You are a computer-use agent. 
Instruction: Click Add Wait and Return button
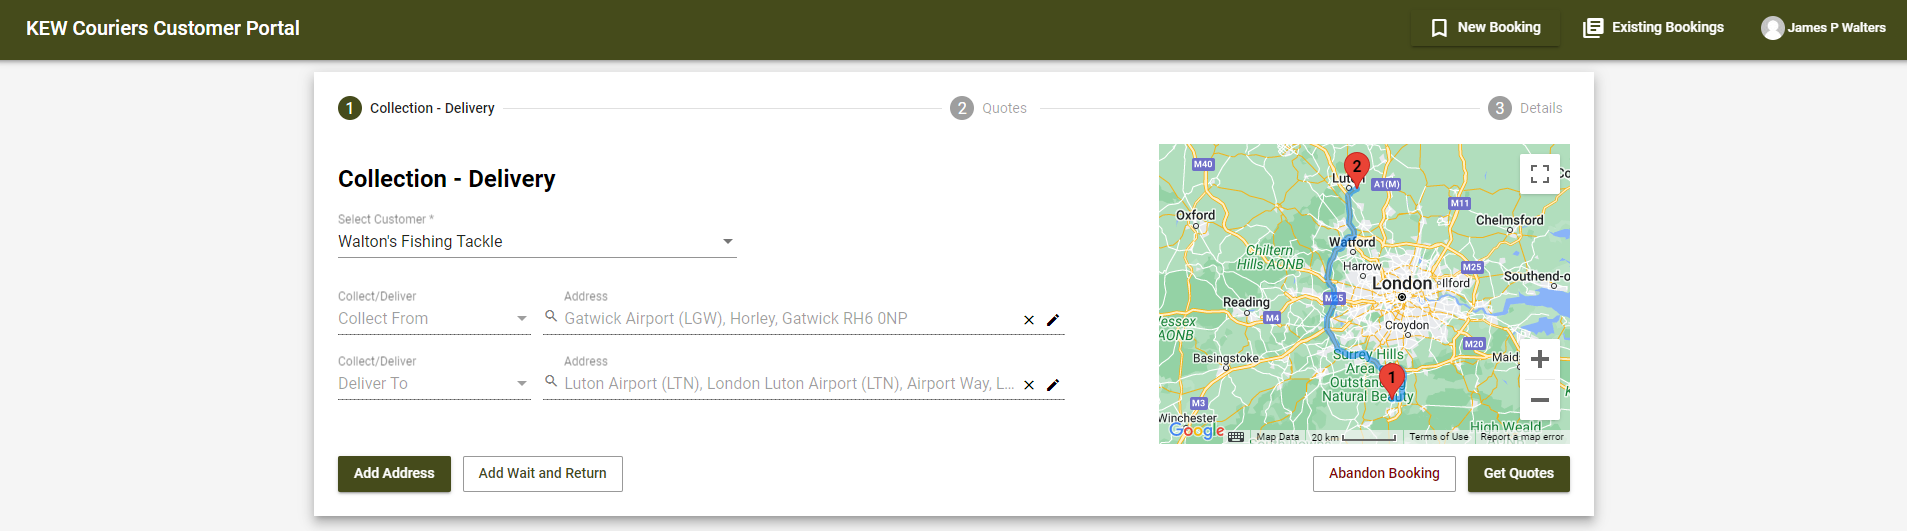pos(543,474)
